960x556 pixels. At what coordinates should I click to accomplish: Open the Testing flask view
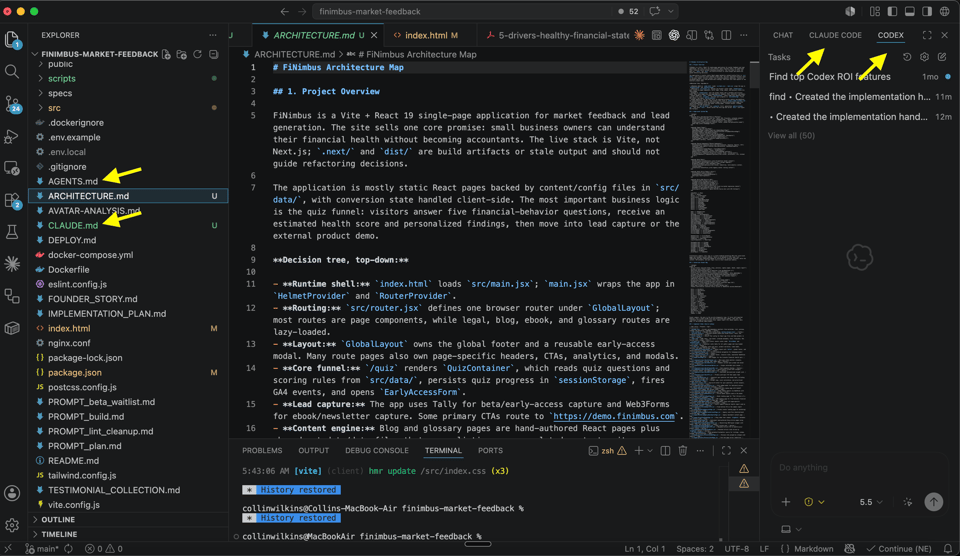tap(12, 232)
